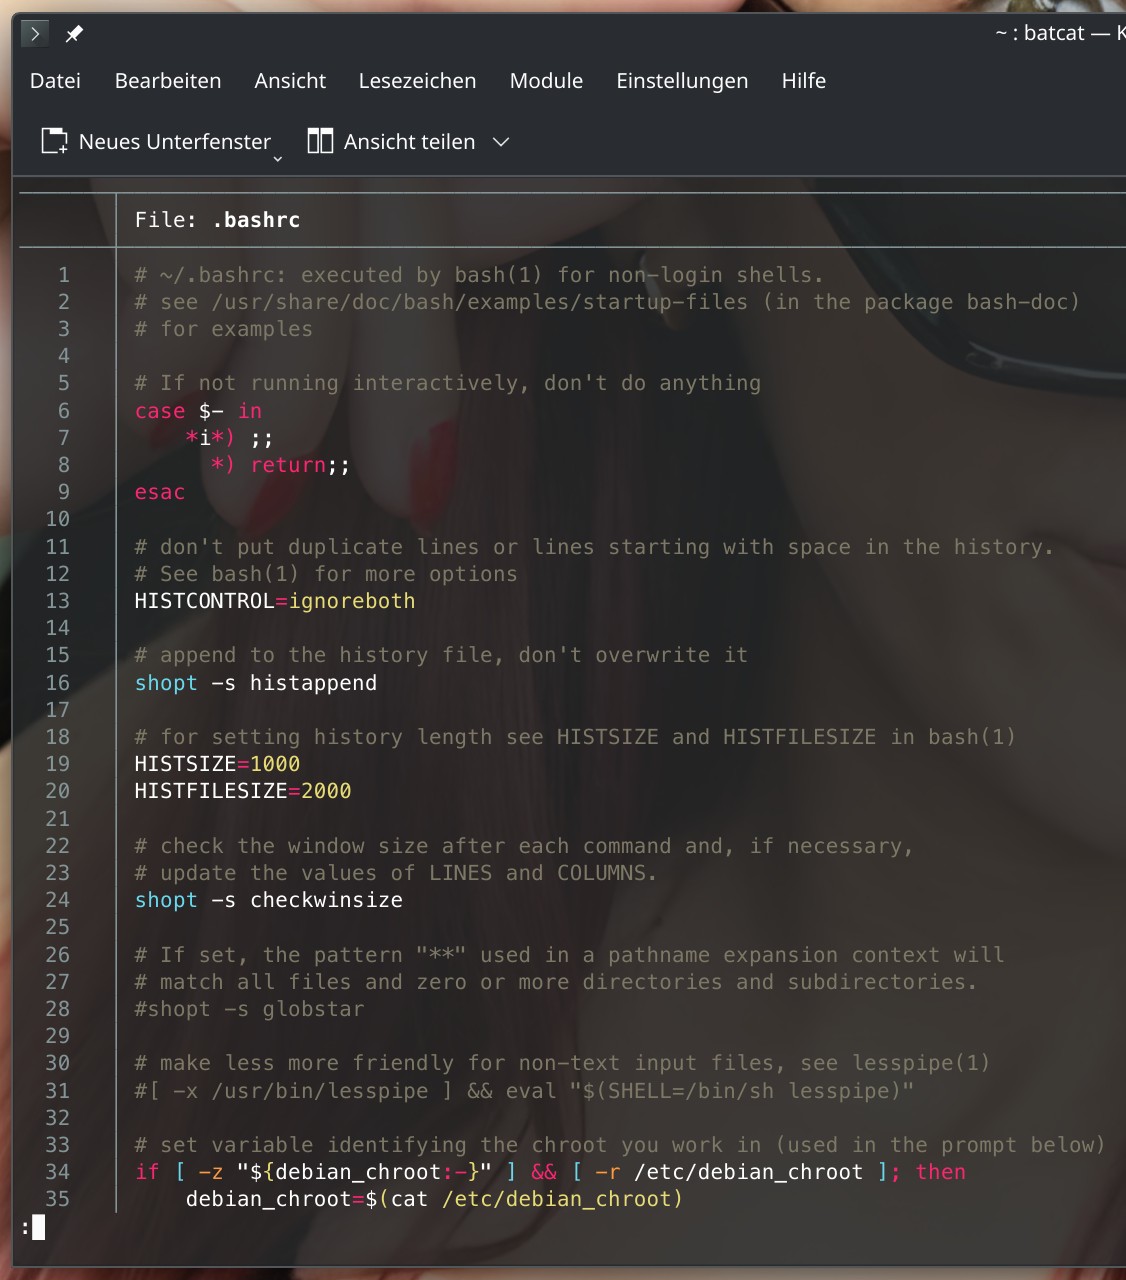Click the Neues Unterfenster new tab icon
The image size is (1126, 1280).
pyautogui.click(x=54, y=141)
